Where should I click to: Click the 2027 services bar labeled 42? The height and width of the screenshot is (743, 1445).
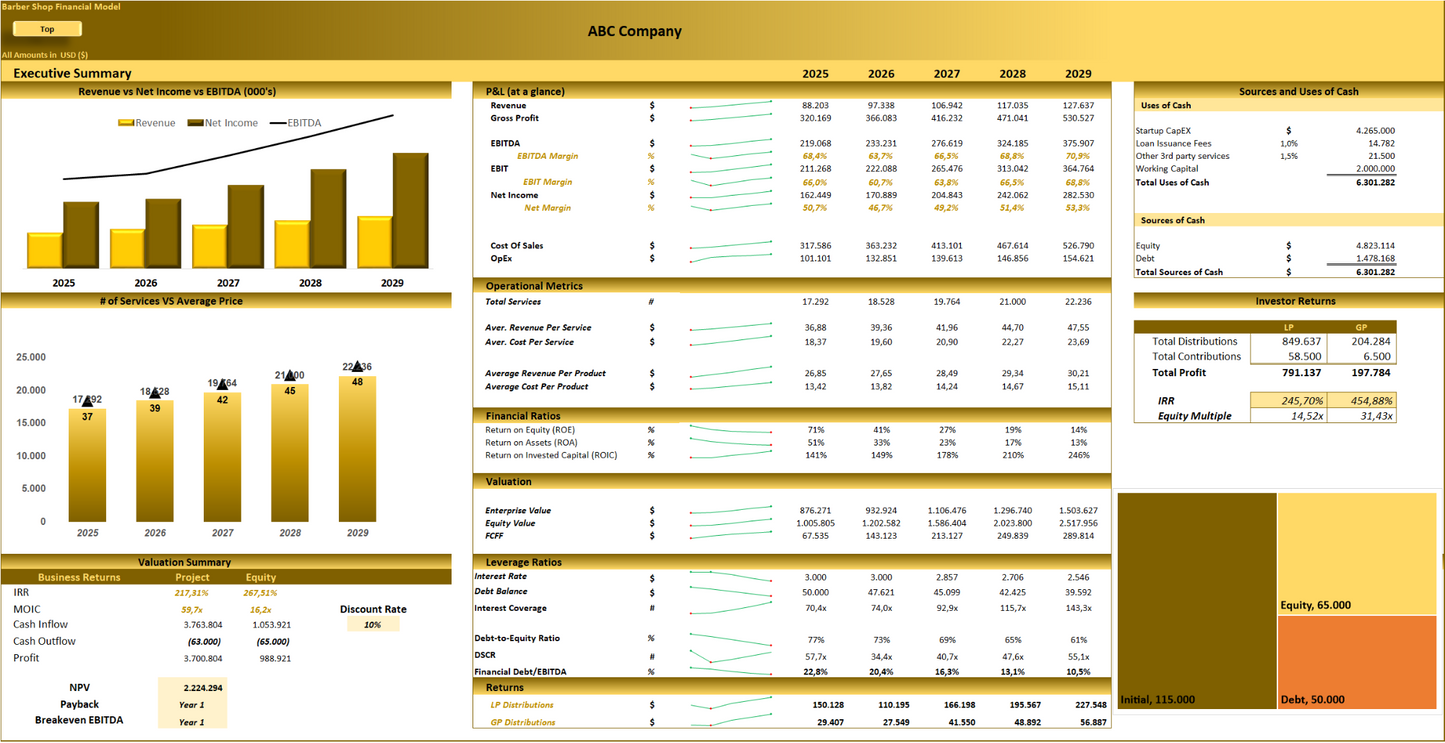tap(222, 457)
